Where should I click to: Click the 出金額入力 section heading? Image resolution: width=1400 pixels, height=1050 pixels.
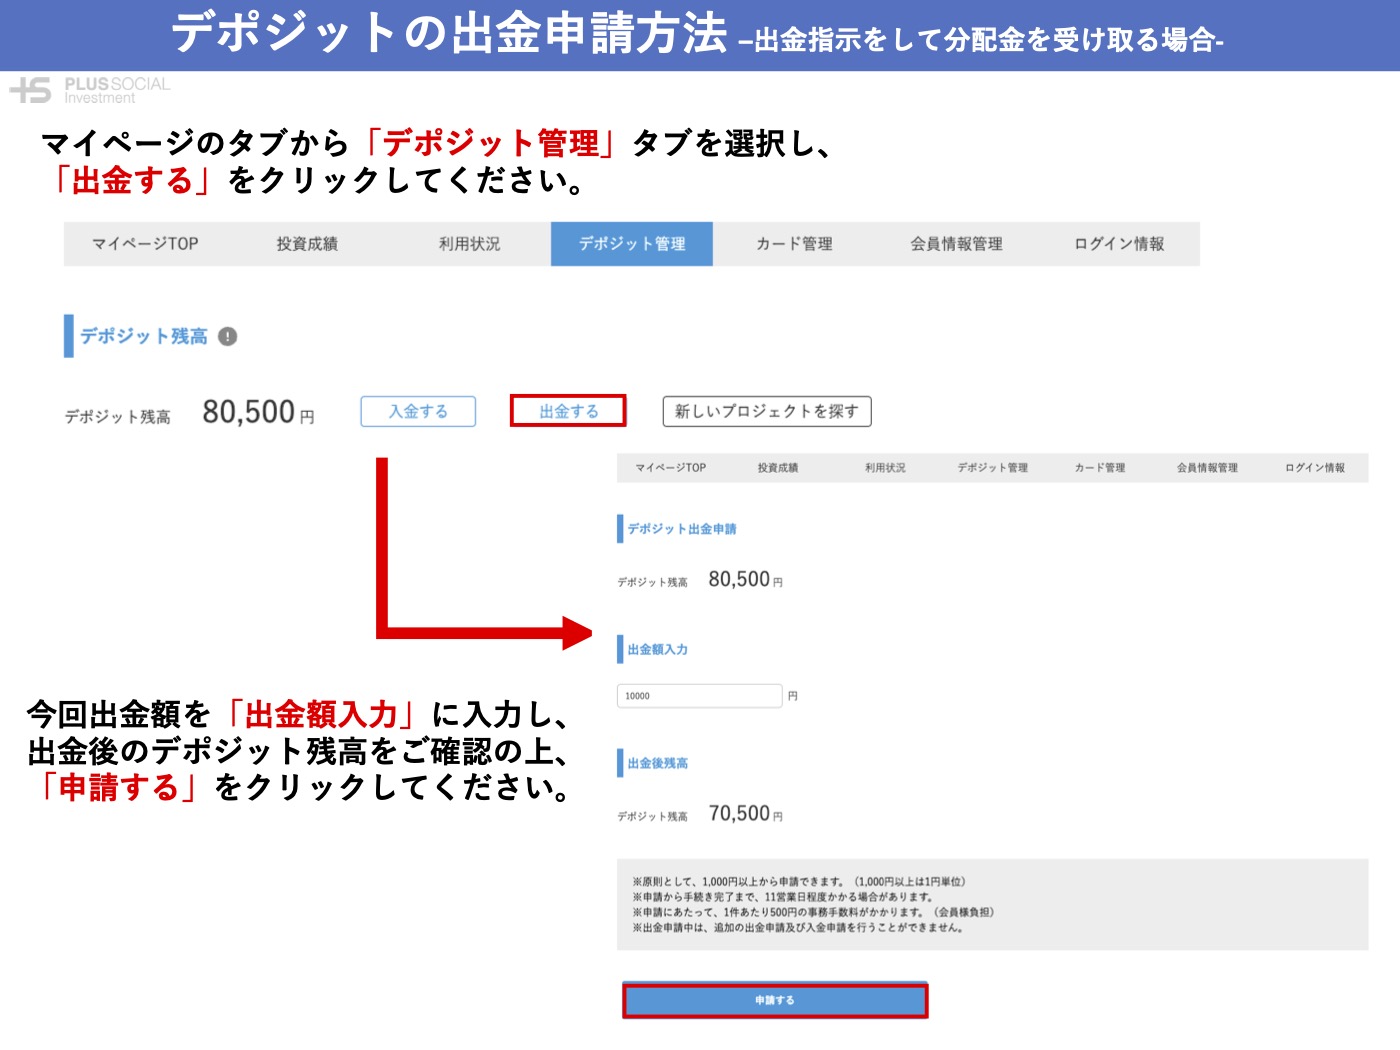[658, 650]
